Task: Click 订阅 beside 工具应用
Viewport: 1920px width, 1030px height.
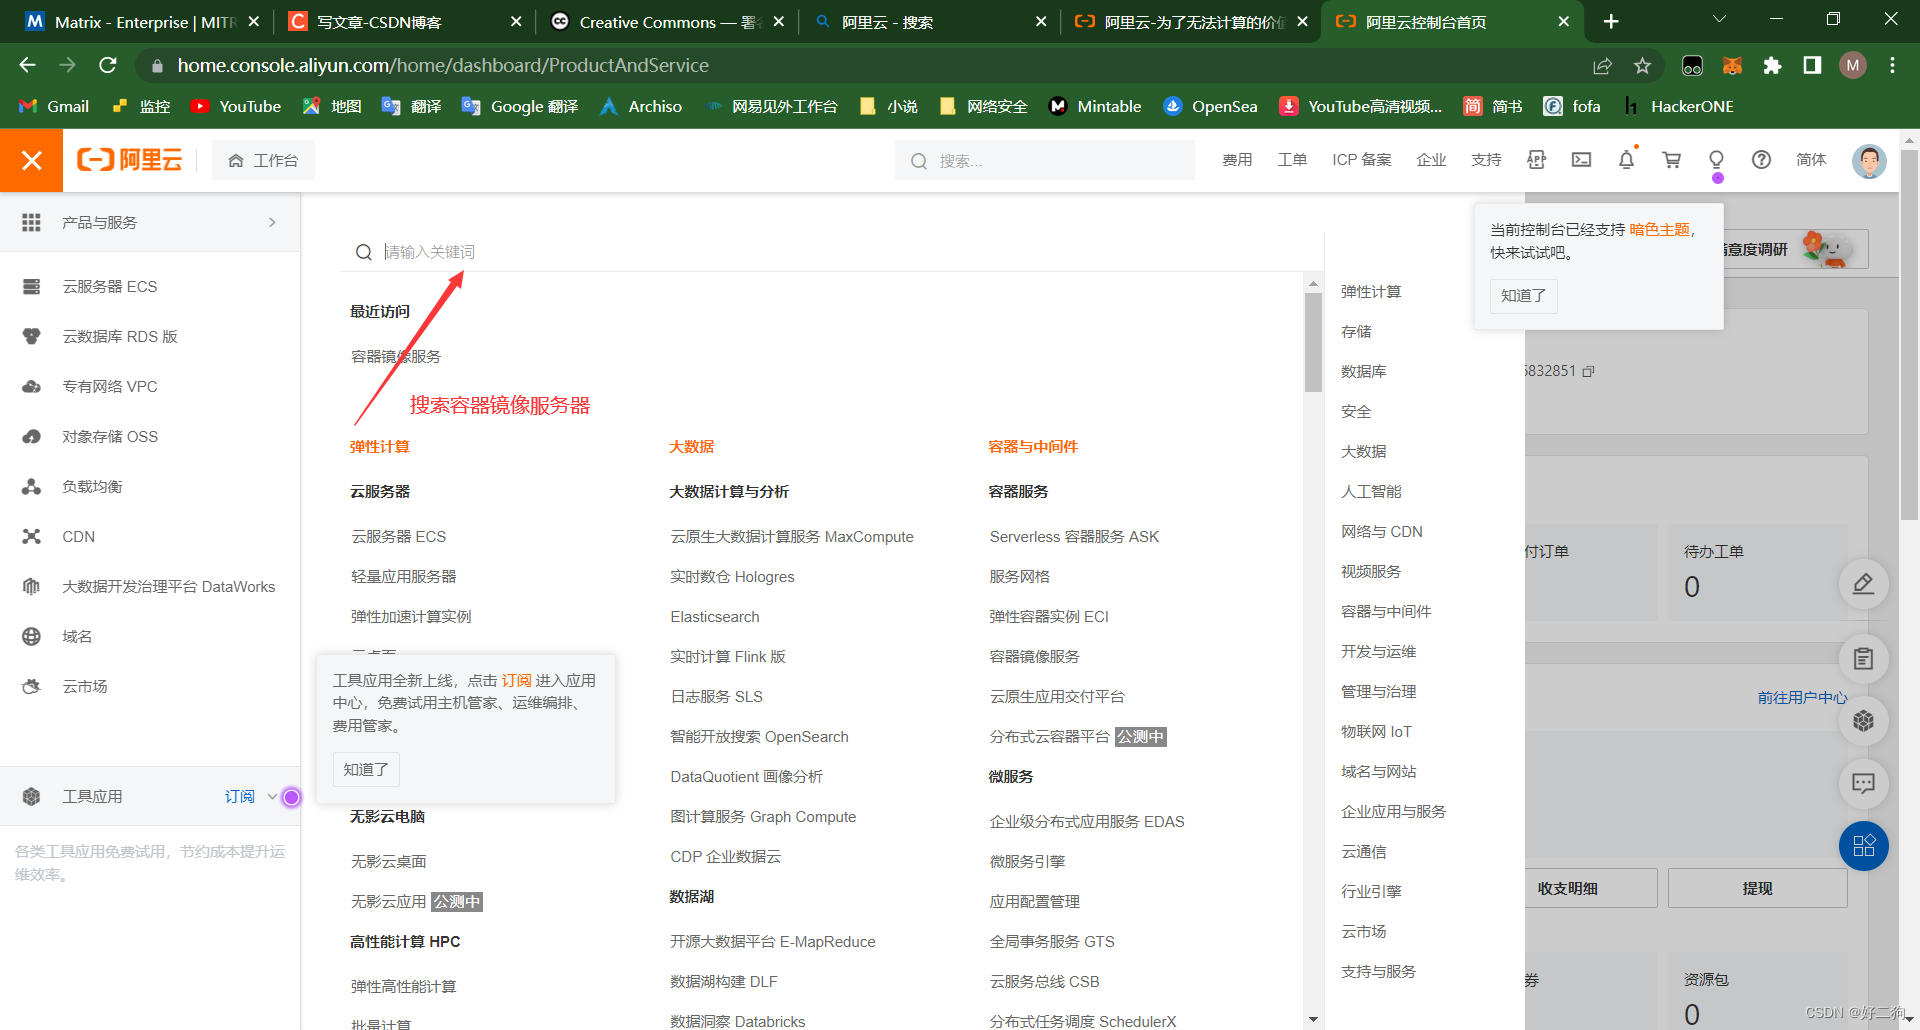Action: (240, 797)
